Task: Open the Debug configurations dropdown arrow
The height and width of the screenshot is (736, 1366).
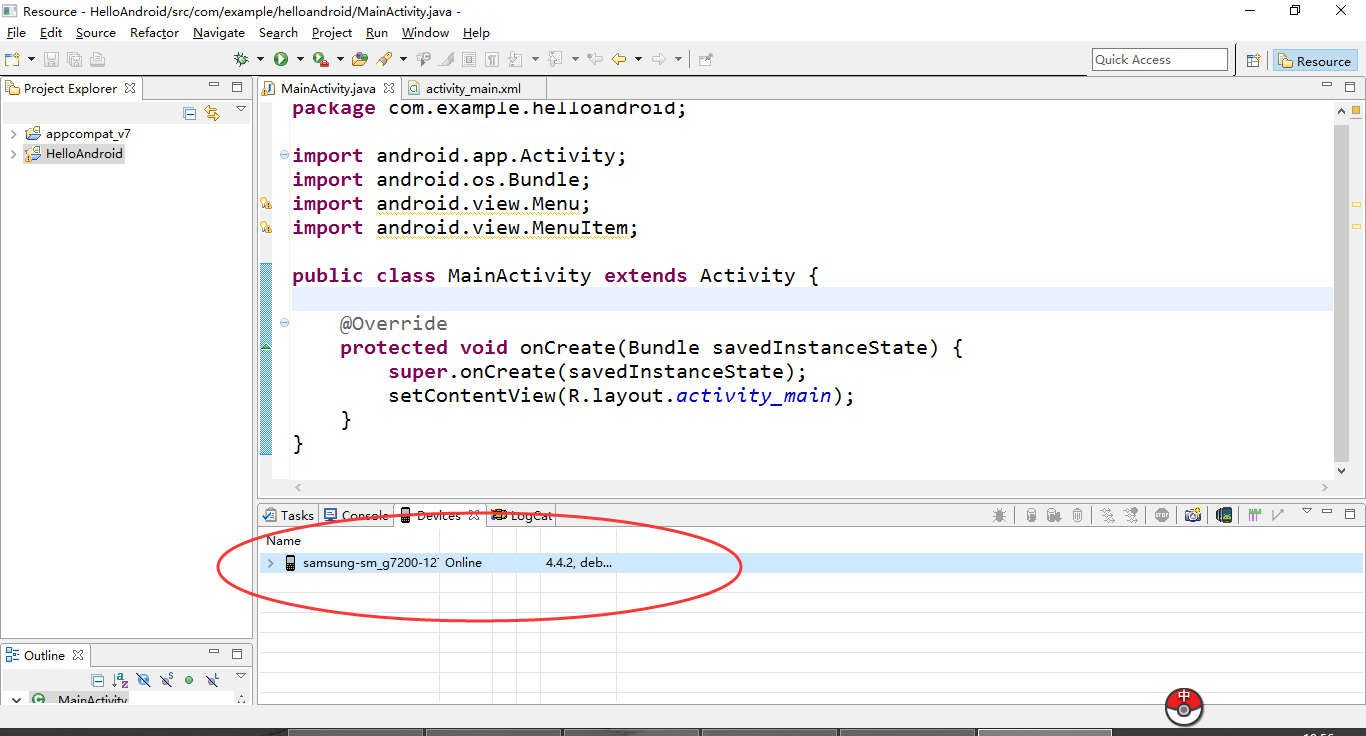Action: 260,59
